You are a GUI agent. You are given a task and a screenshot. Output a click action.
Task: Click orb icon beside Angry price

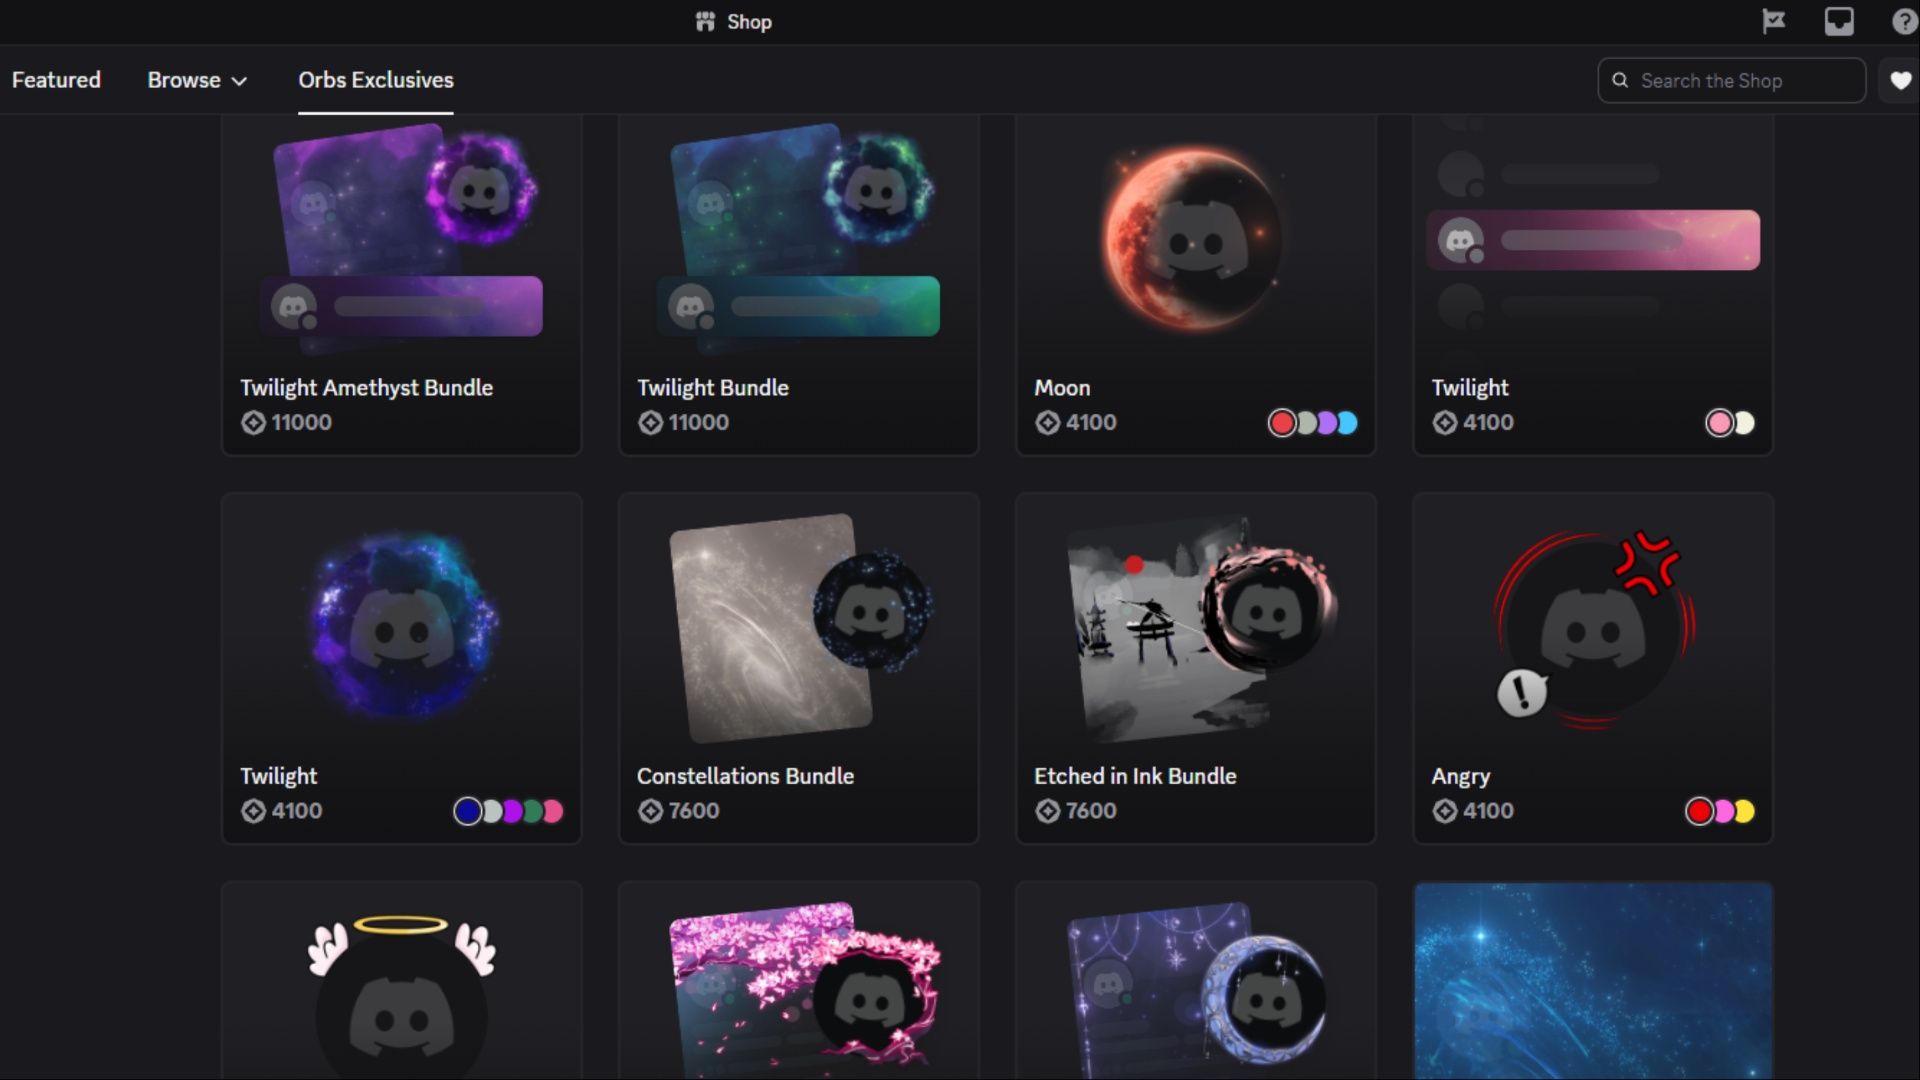[1444, 811]
